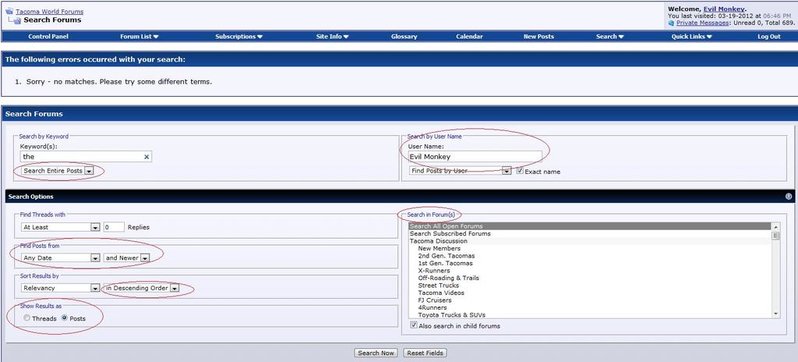The height and width of the screenshot is (362, 798).
Task: Open the Evil Monkey profile link
Action: [724, 9]
